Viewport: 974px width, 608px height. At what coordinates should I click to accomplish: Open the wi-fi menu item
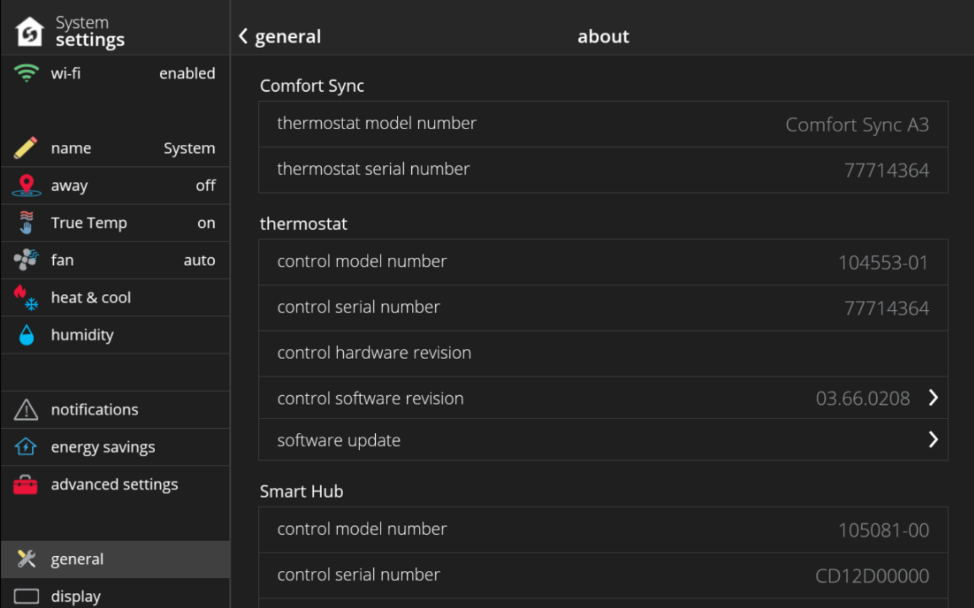point(116,73)
